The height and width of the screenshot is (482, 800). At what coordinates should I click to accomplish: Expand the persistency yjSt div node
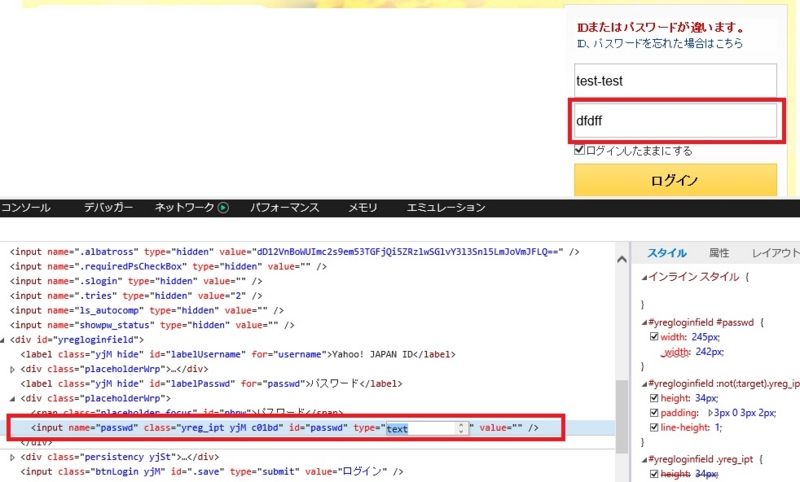(x=12, y=457)
